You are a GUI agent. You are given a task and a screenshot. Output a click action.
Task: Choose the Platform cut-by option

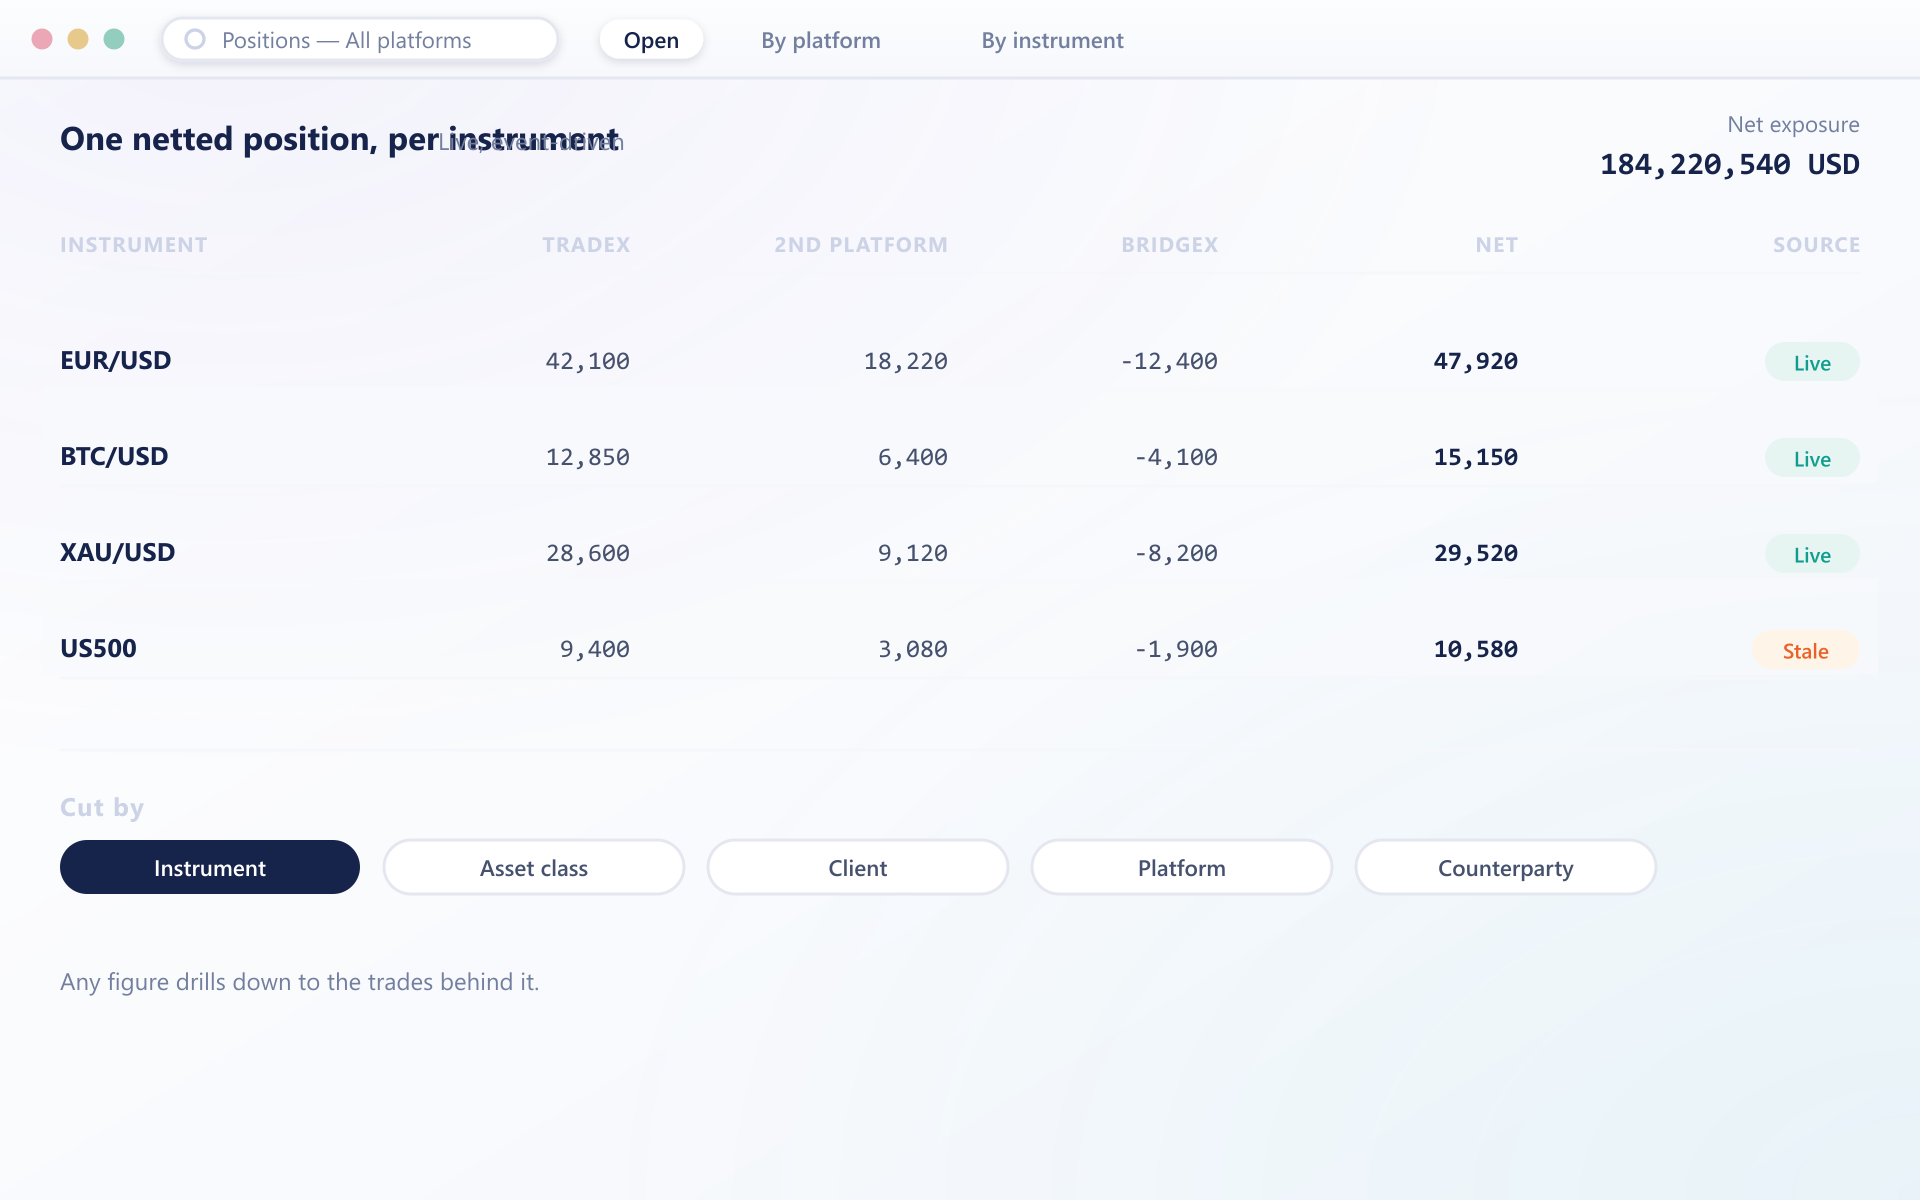coord(1182,867)
